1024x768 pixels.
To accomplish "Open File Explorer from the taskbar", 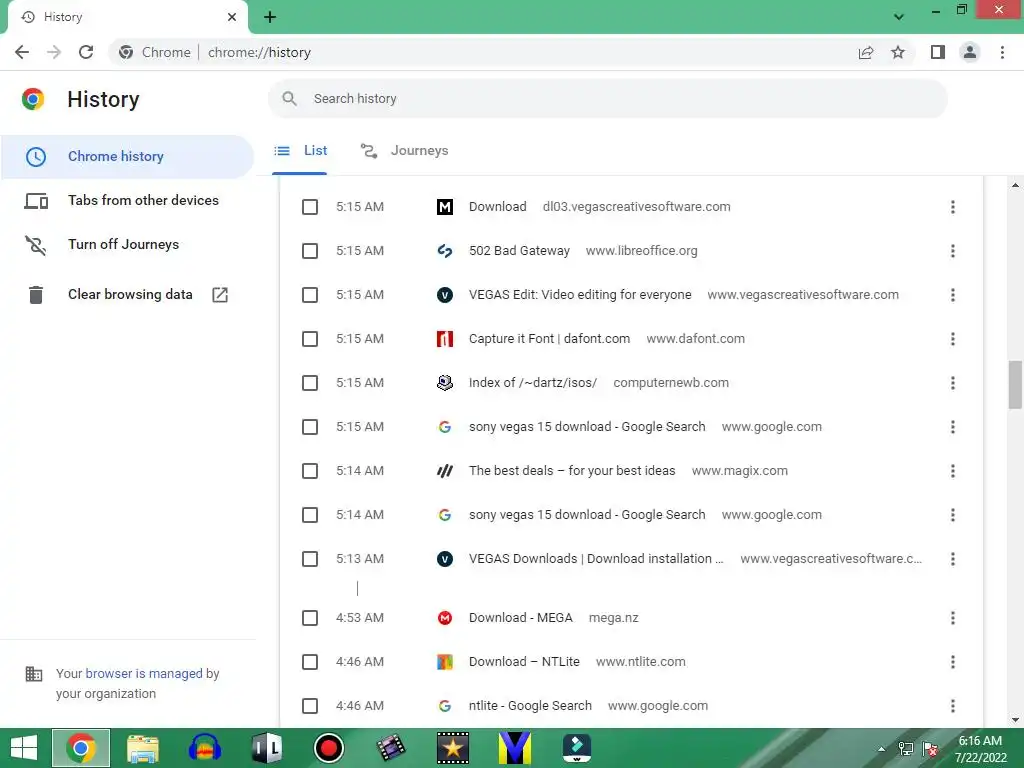I will [x=142, y=748].
